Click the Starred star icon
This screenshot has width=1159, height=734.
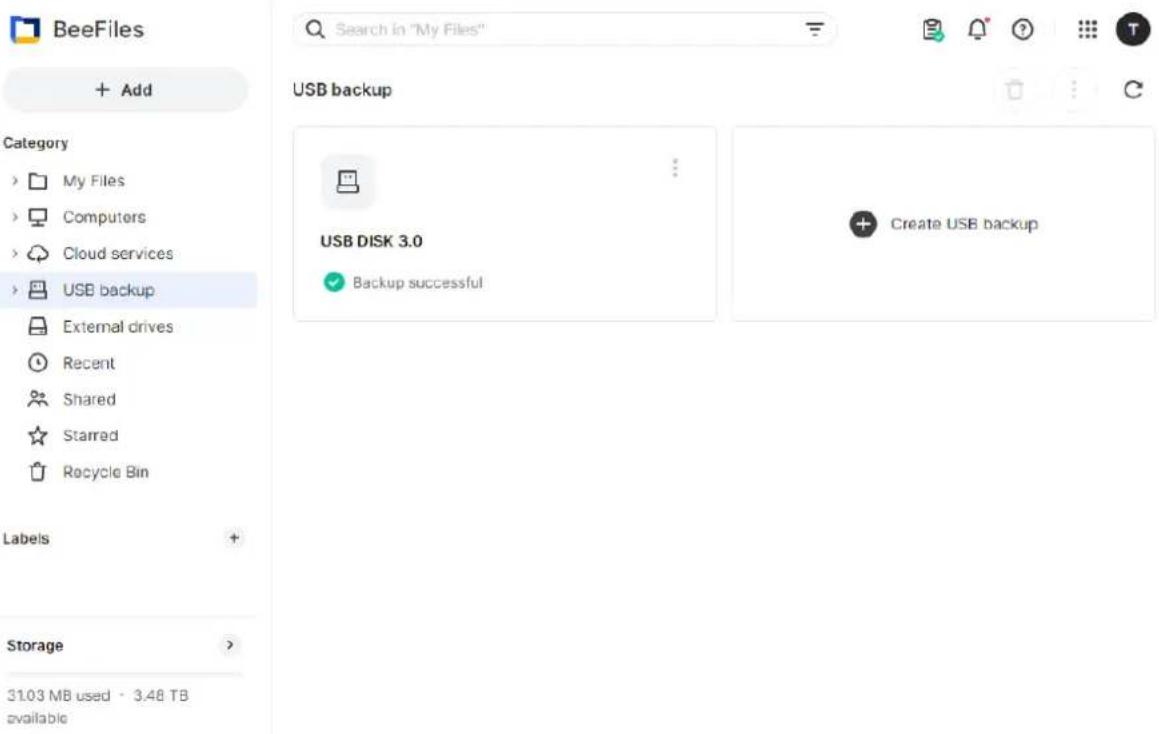[x=38, y=435]
